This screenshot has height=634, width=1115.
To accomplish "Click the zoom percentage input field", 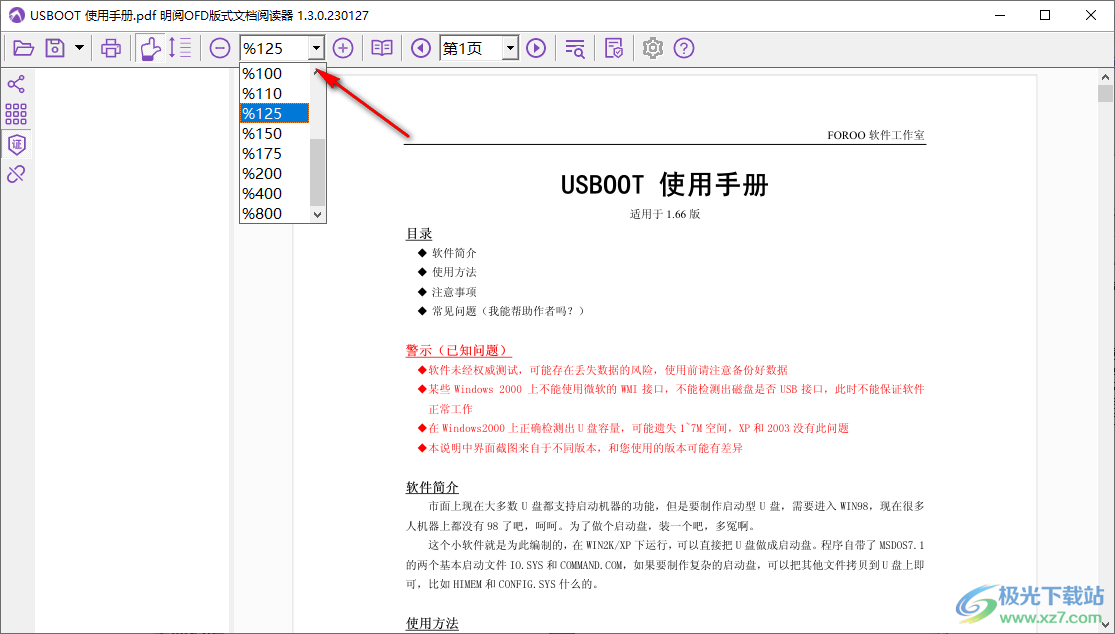I will (x=274, y=48).
